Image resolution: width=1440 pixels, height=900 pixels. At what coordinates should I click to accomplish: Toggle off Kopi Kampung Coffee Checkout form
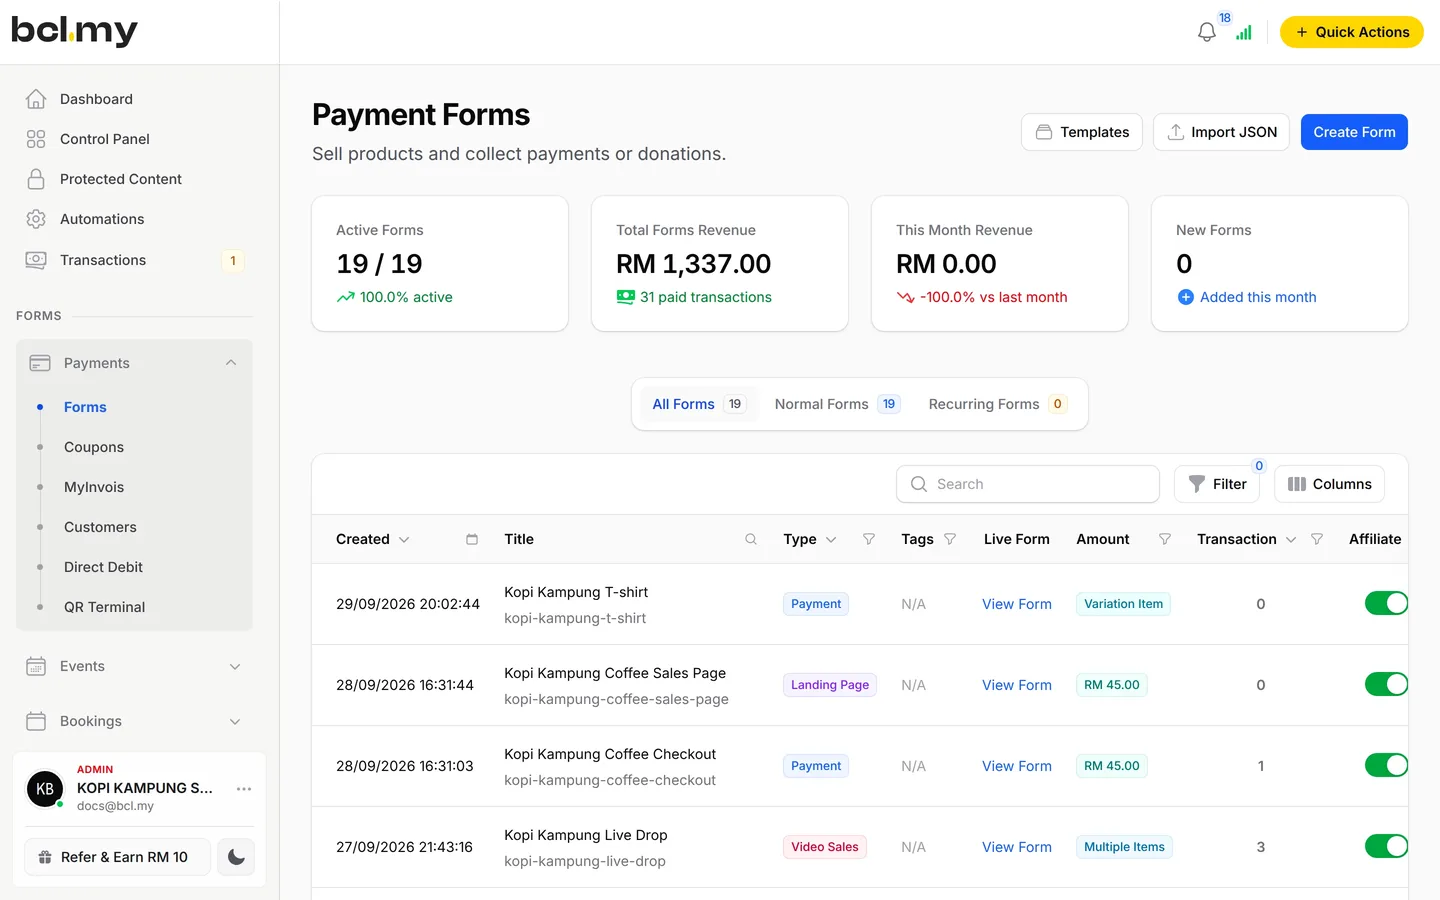pos(1386,765)
